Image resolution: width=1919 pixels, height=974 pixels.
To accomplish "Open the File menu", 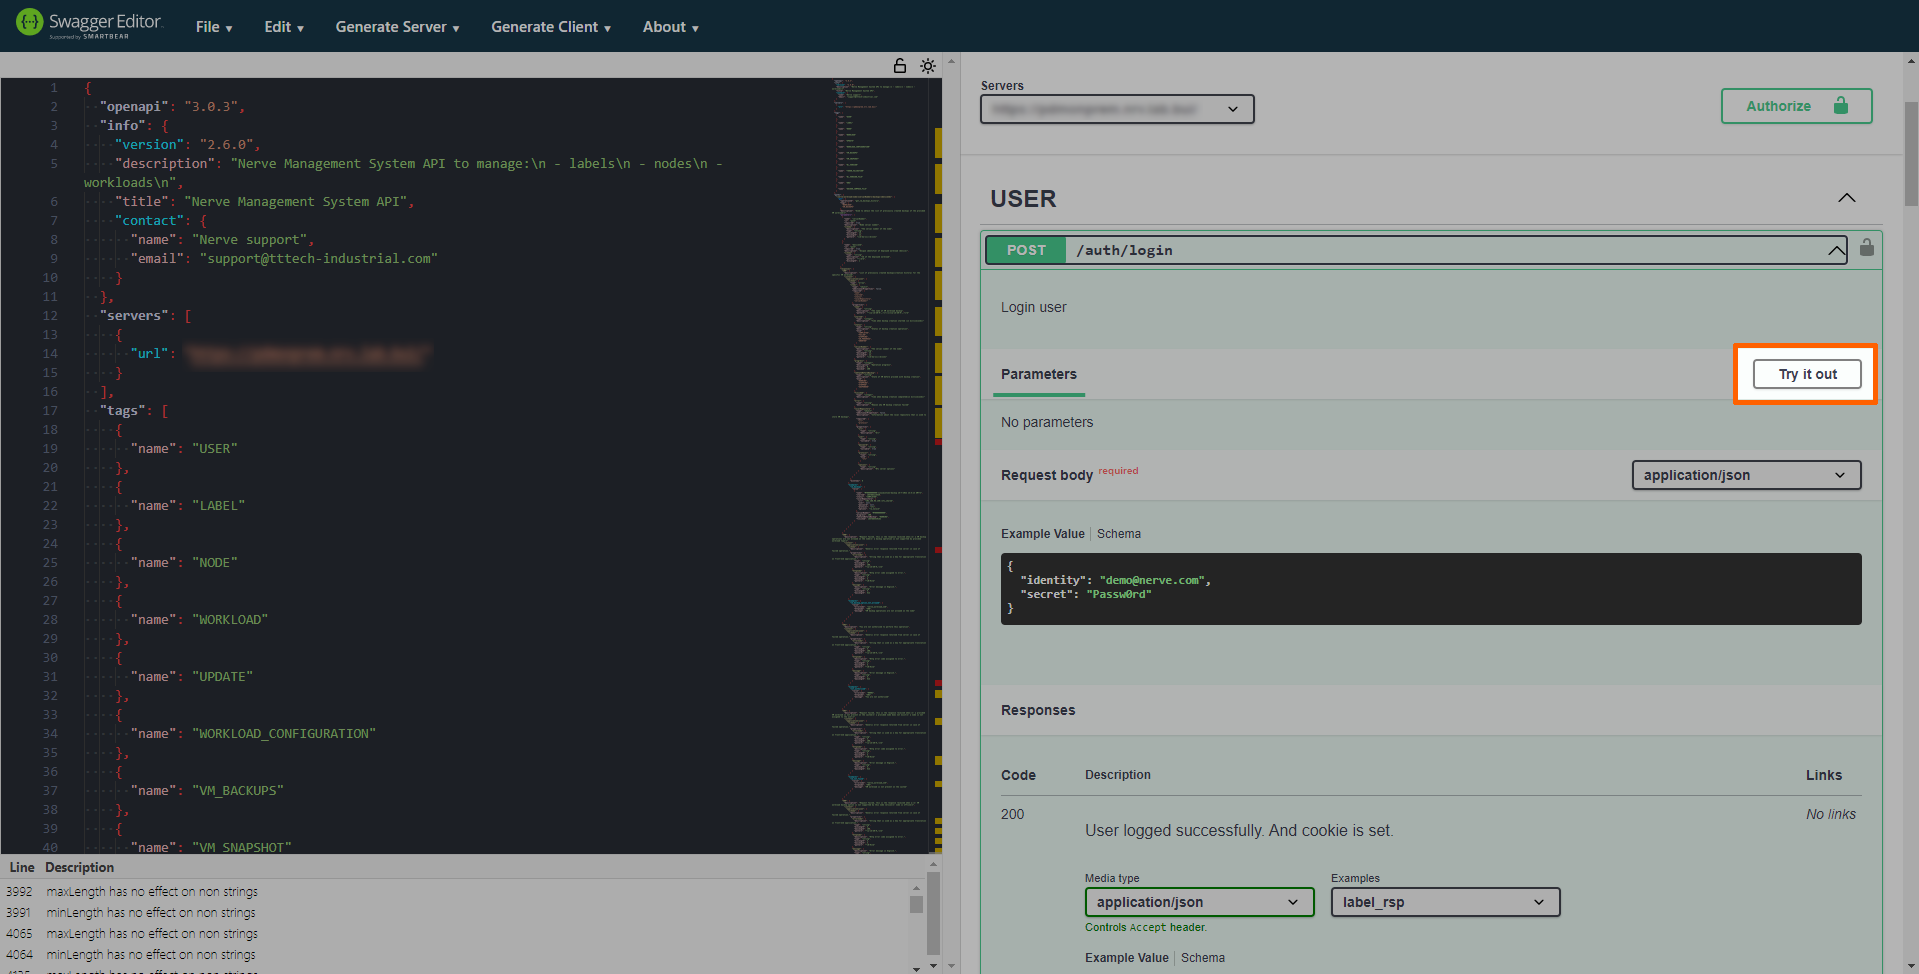I will pos(213,27).
